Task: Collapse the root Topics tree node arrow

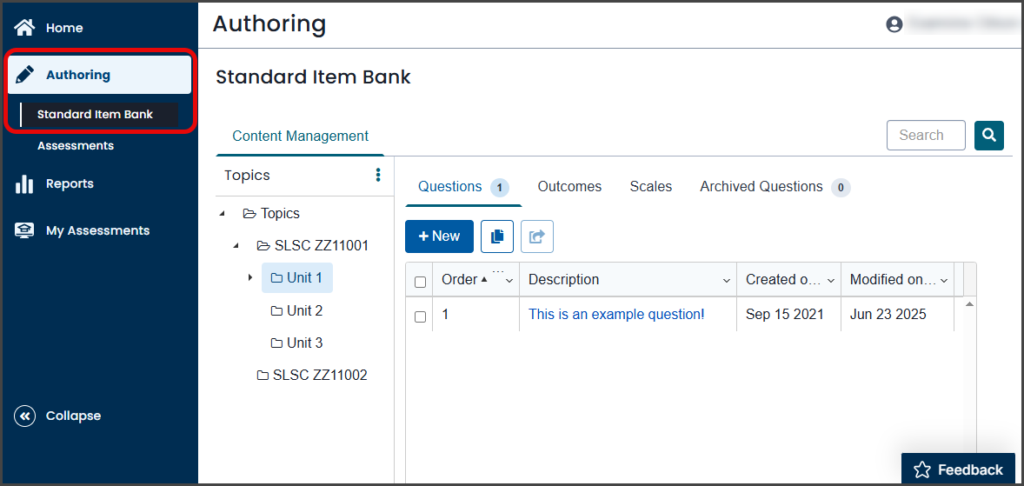Action: click(x=221, y=214)
